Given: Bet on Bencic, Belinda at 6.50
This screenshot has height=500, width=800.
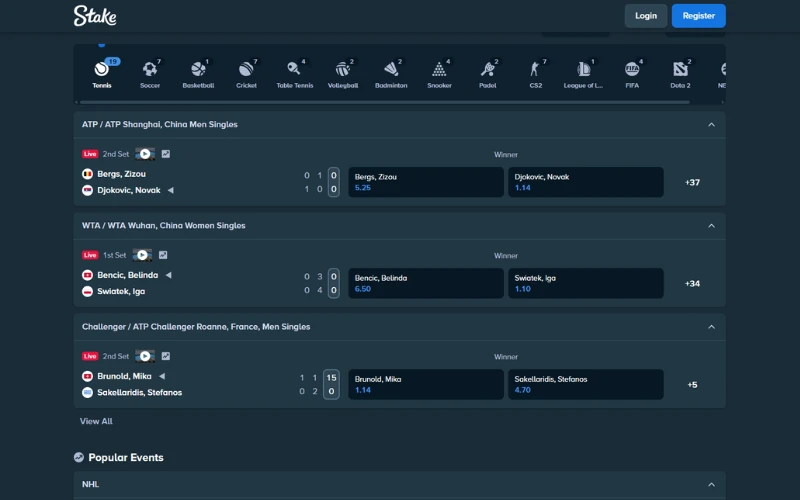Looking at the screenshot, I should click(x=426, y=283).
